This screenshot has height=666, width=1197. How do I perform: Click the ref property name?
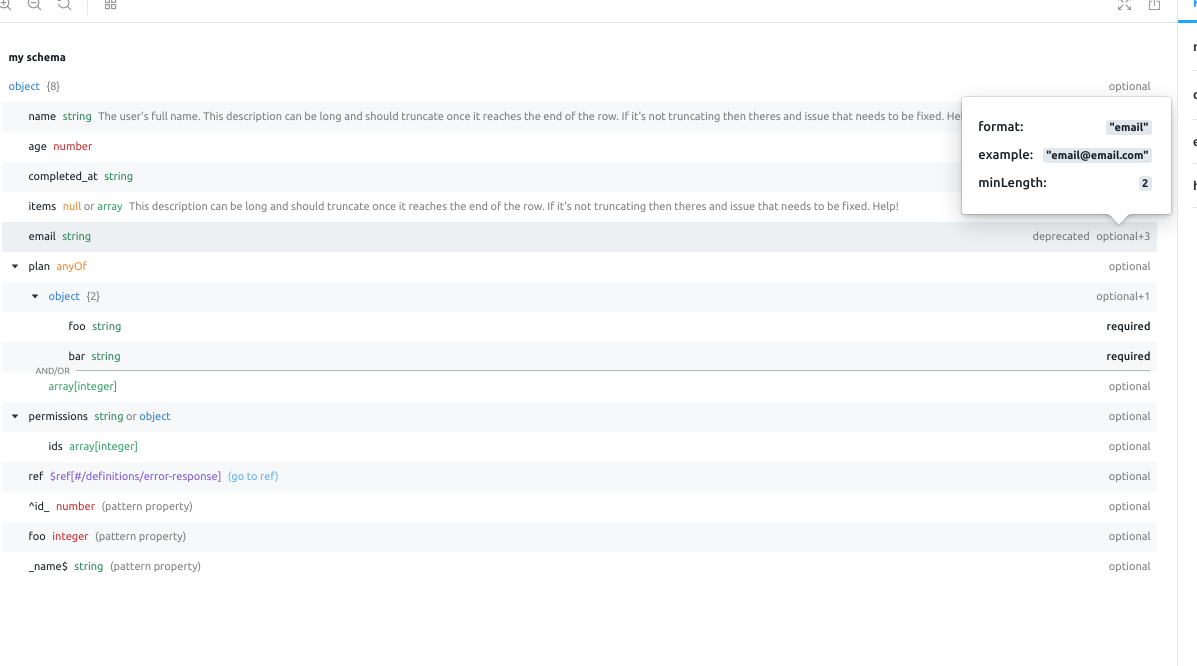point(36,477)
